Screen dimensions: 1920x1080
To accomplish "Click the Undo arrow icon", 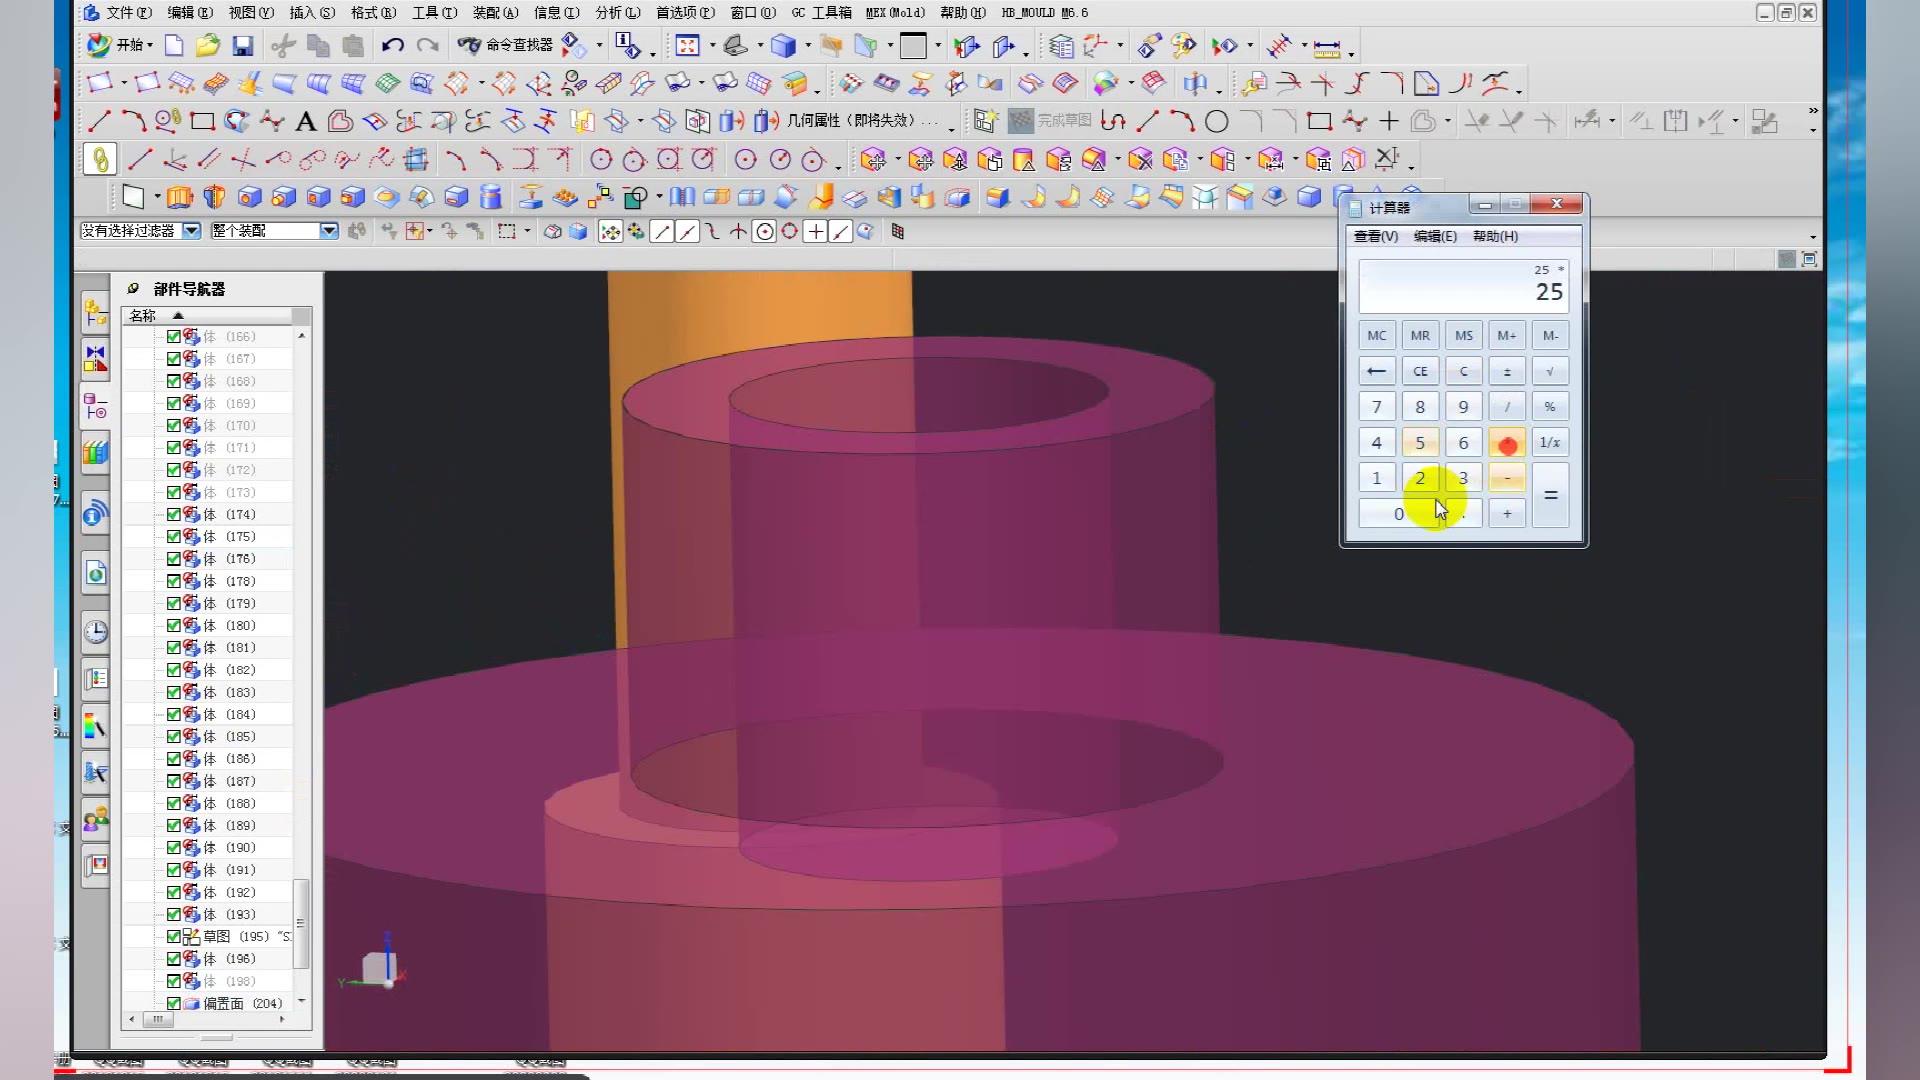I will tap(392, 45).
